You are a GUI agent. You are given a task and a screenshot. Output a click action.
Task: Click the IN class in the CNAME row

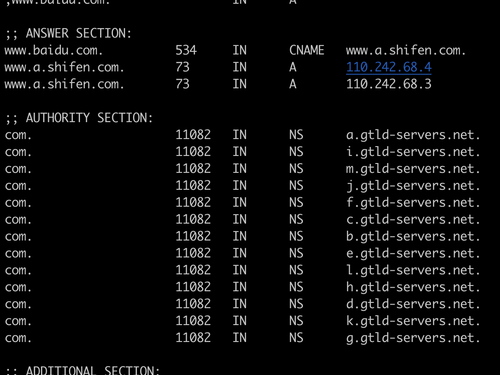pos(240,50)
